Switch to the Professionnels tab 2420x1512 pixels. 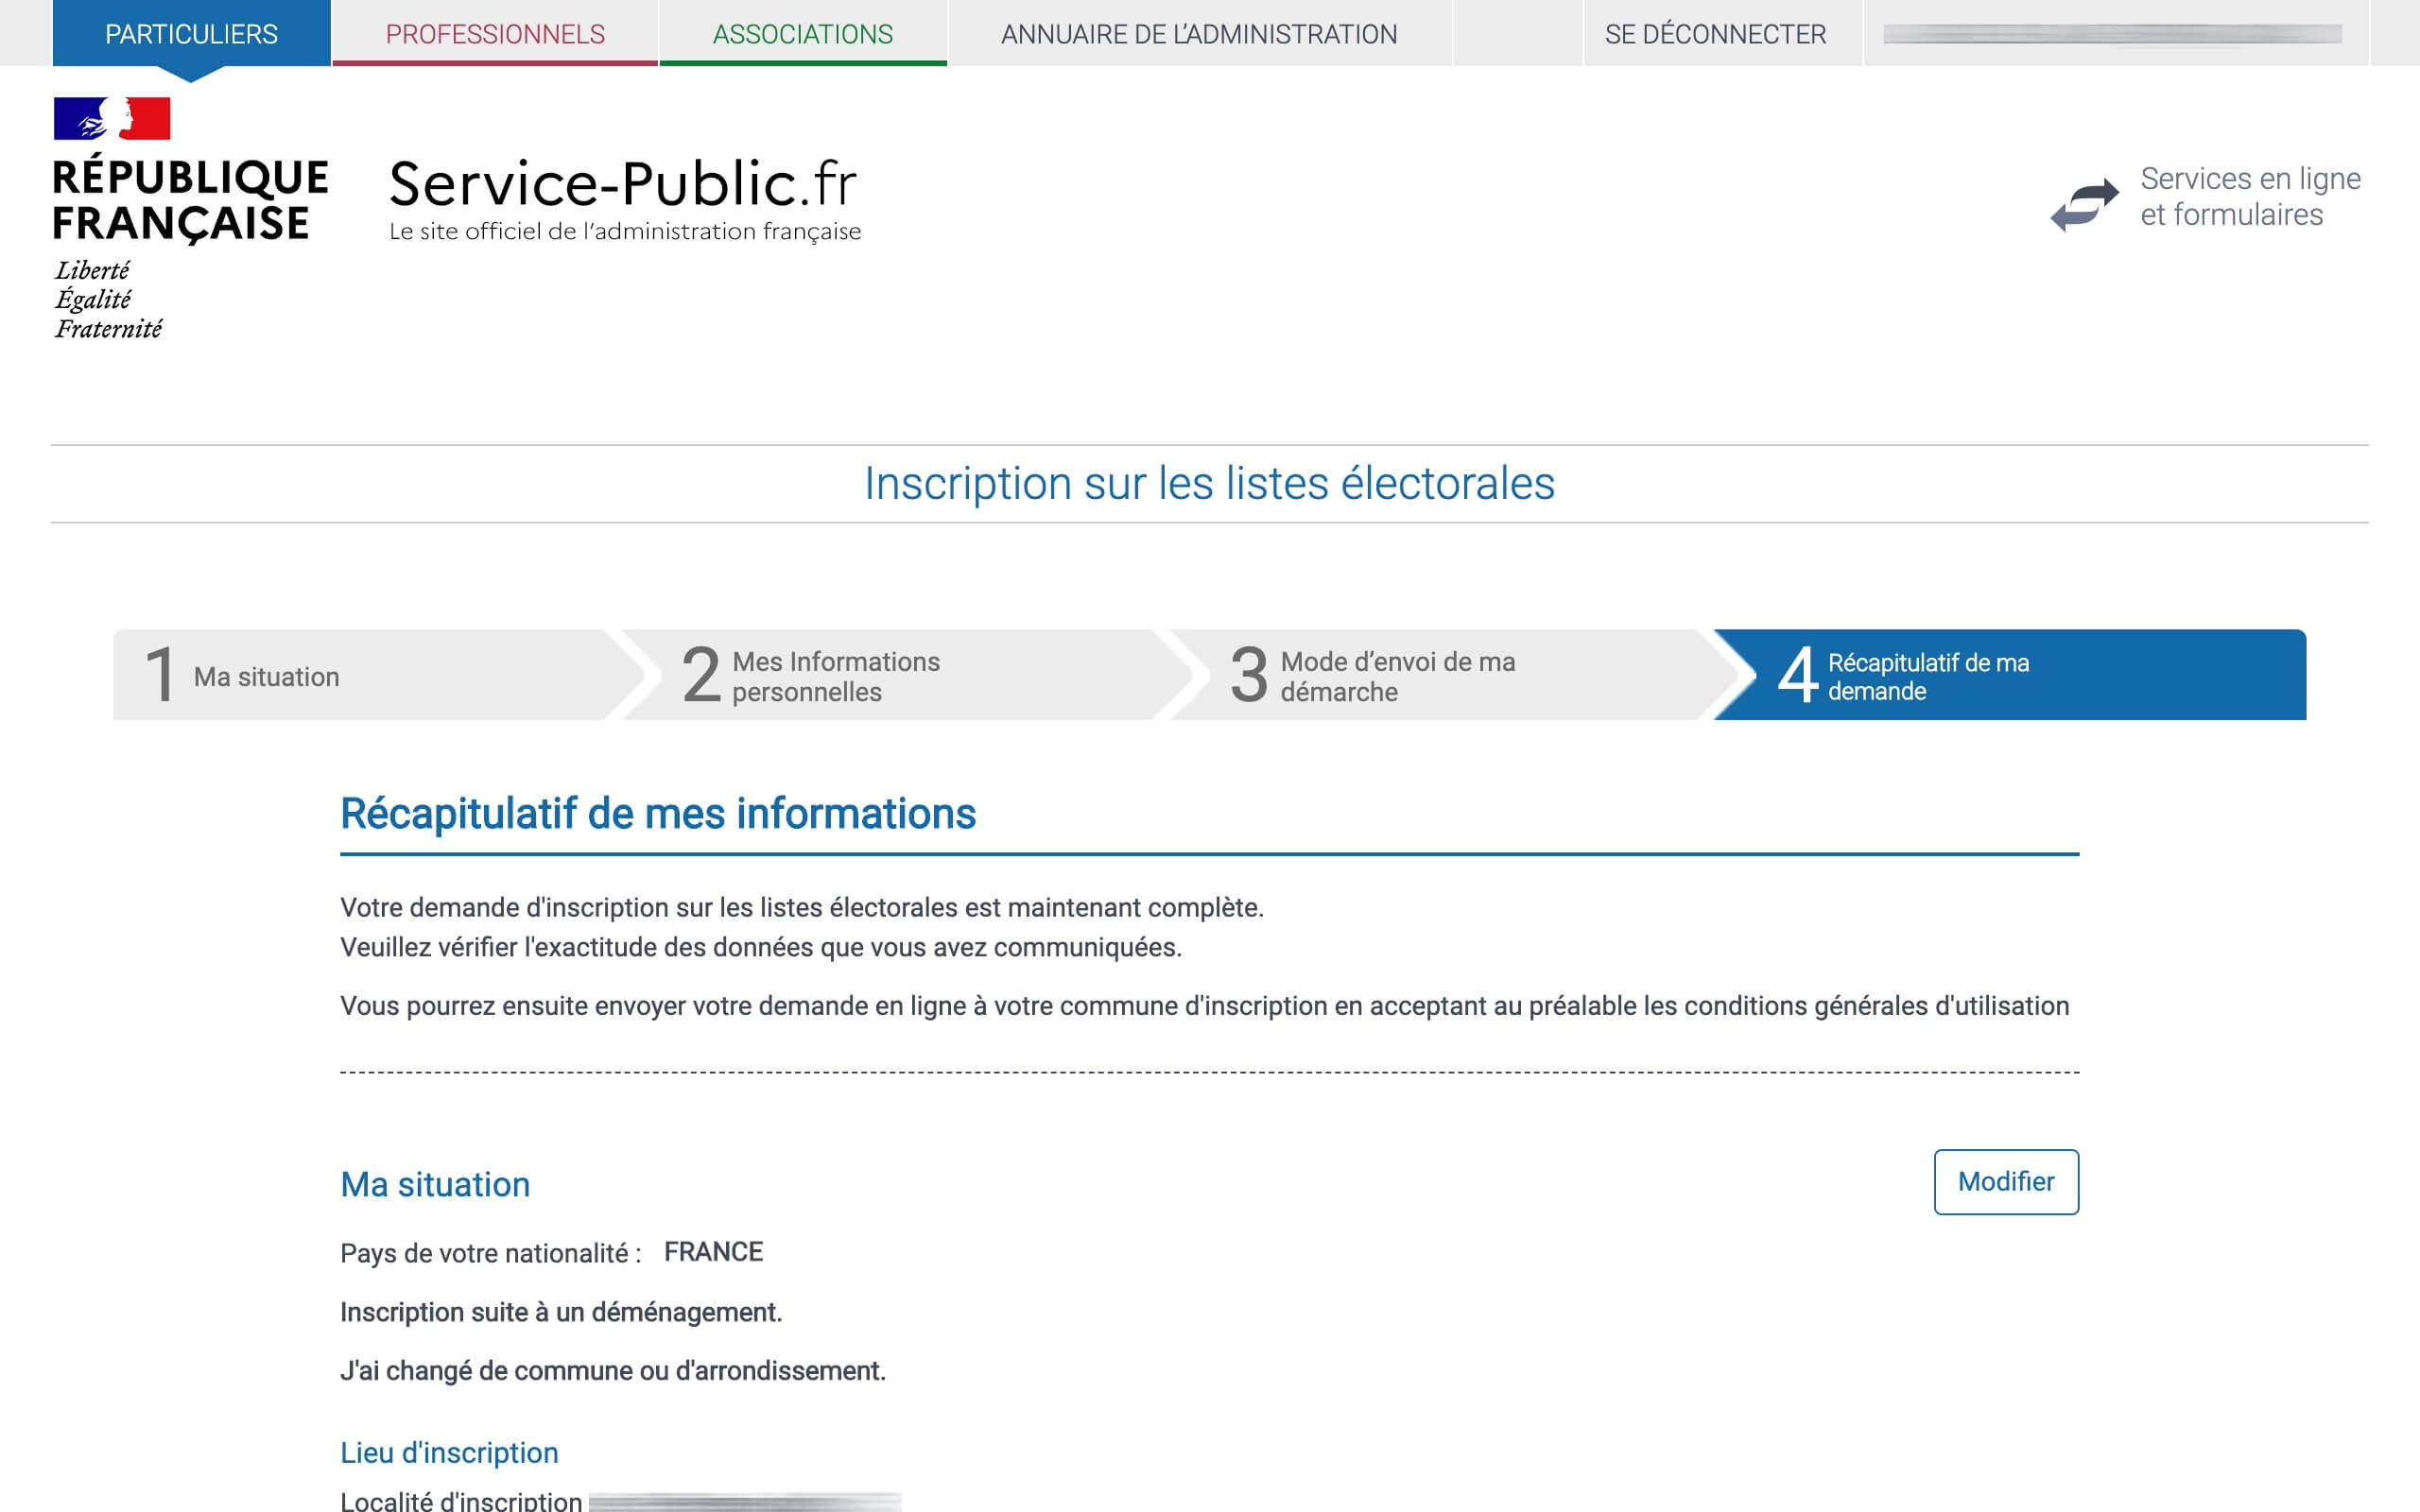(x=495, y=34)
